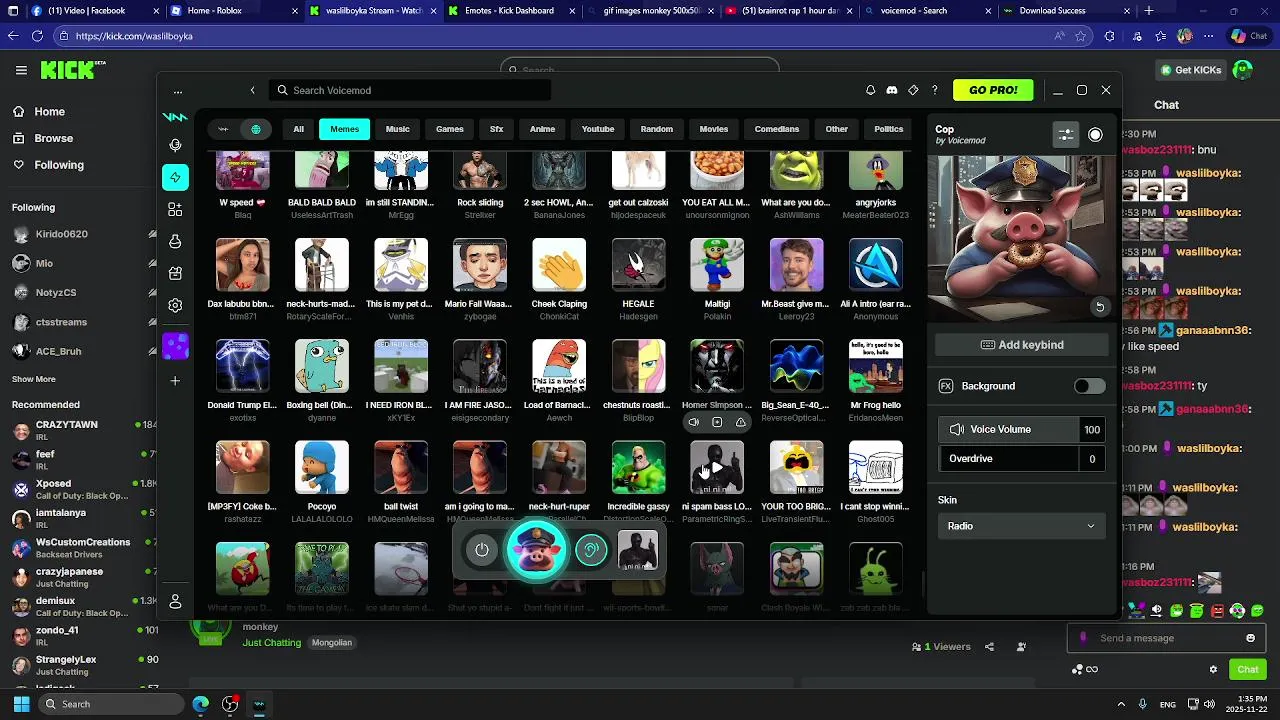Click the Send a message chat field
Viewport: 1280px width, 720px height.
(1165, 638)
